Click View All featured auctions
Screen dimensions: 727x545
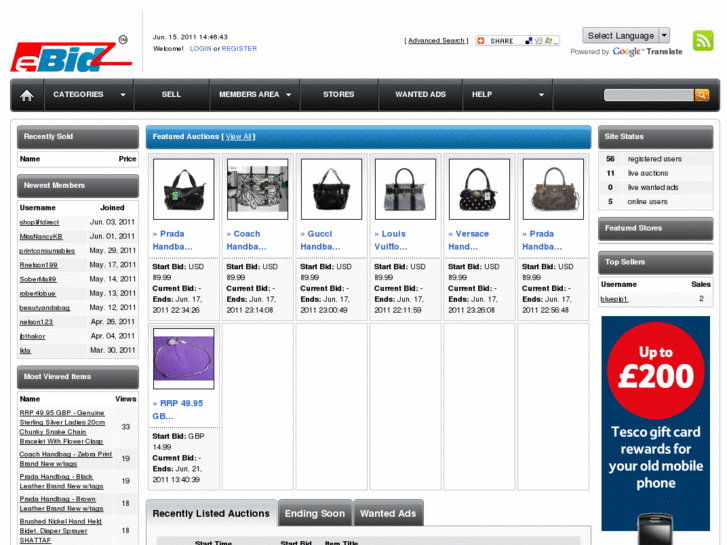(x=238, y=137)
